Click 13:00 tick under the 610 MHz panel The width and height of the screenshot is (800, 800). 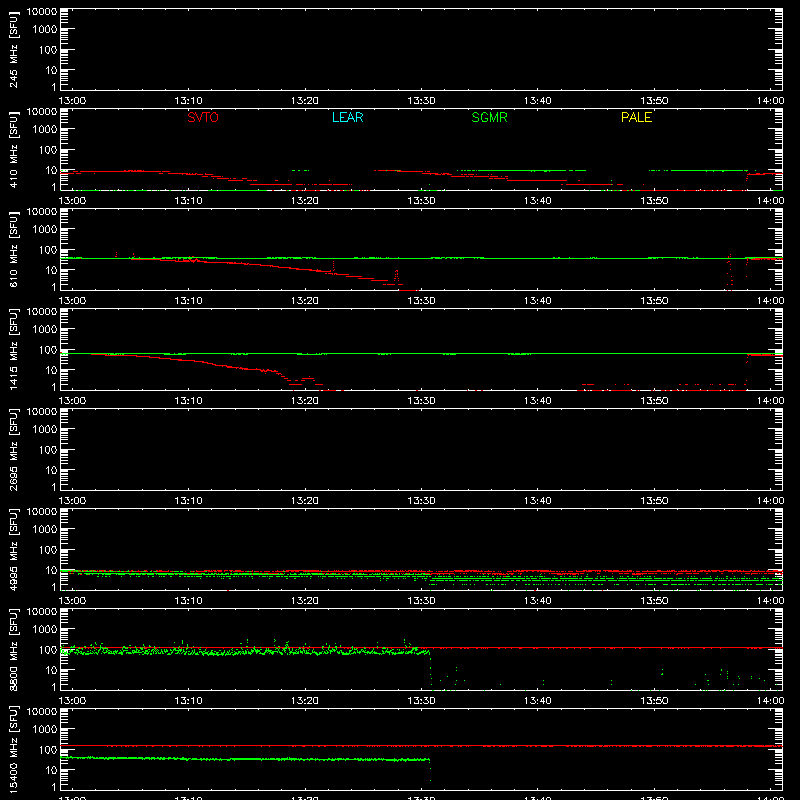pyautogui.click(x=72, y=301)
